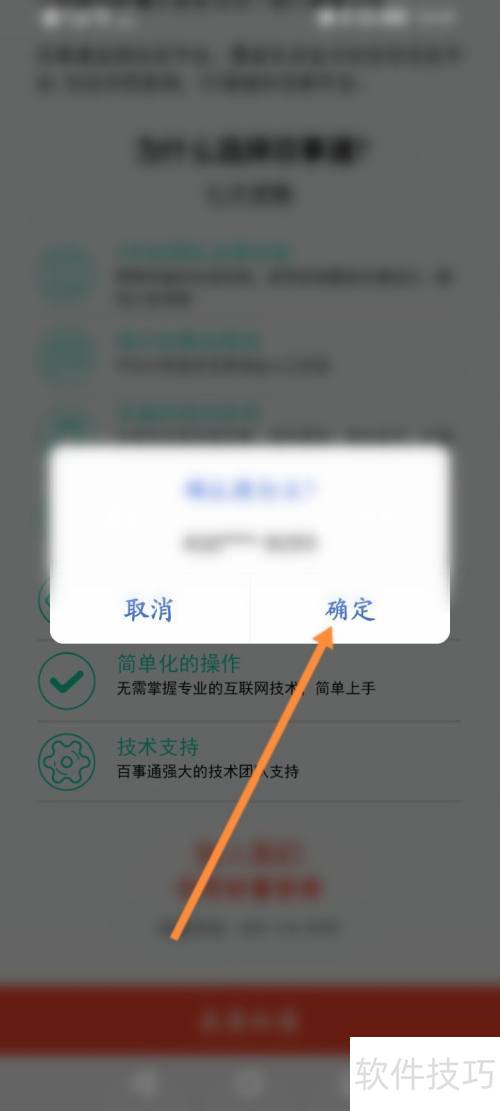Tap the red bar button at bottom

[x=249, y=1020]
